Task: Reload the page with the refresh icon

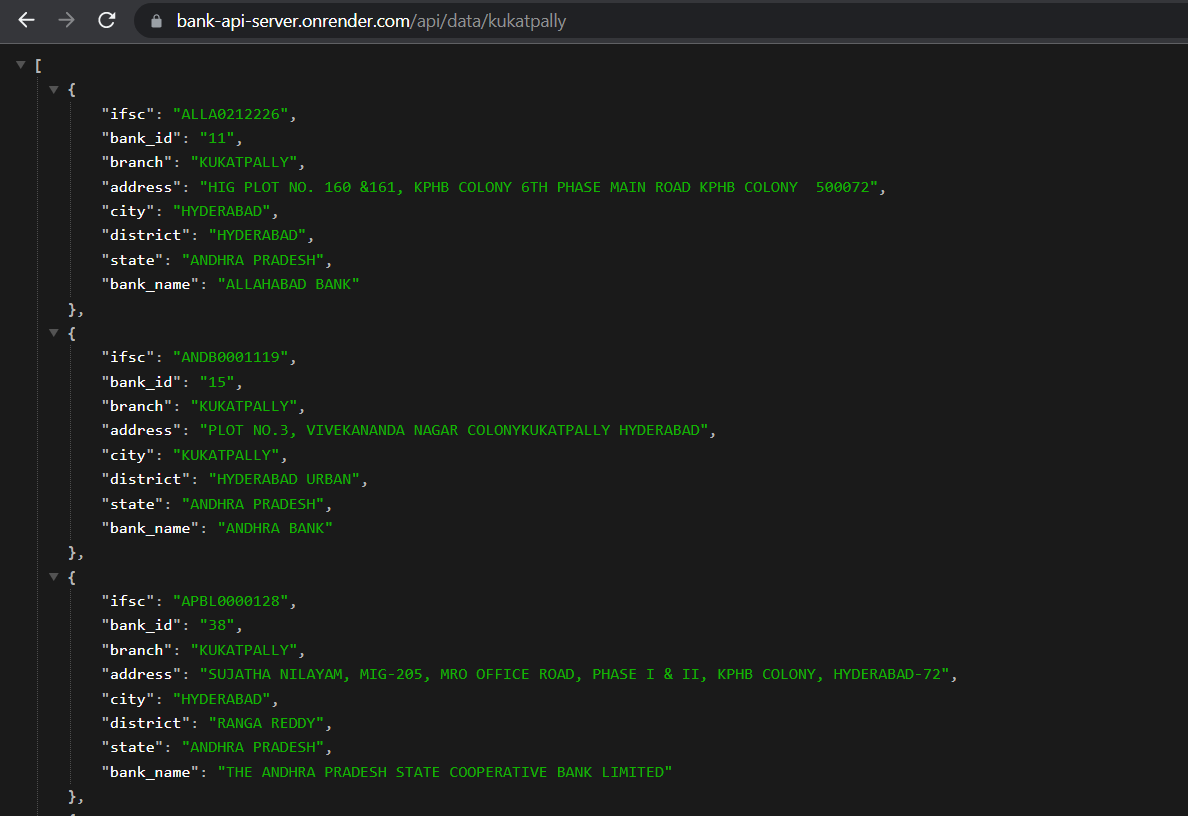Action: (x=107, y=20)
